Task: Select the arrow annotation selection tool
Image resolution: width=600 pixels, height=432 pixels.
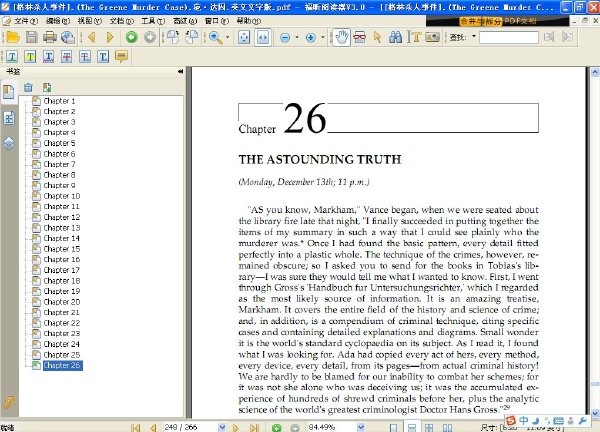Action: point(377,37)
